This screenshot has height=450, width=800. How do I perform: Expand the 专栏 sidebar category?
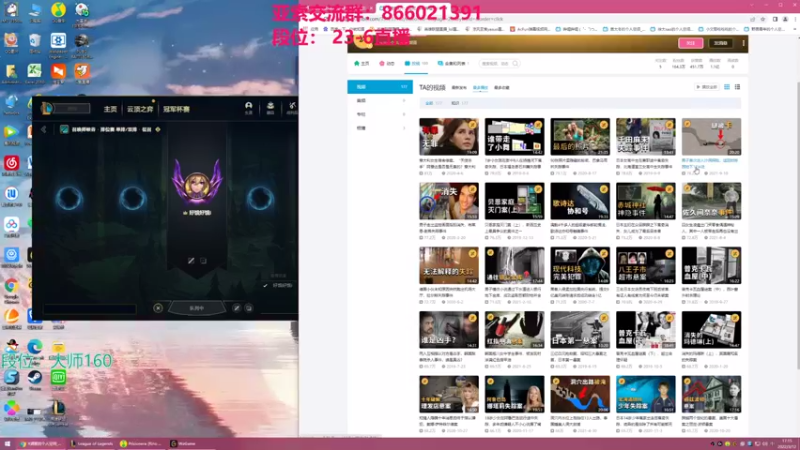[381, 114]
